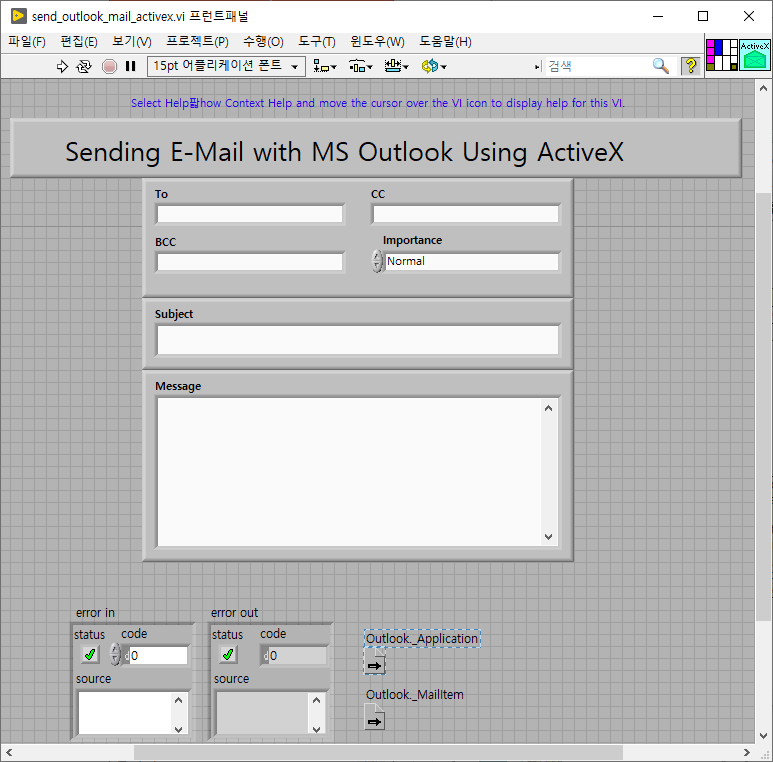Minimize the front panel window
Screen dimensions: 773x762
coord(658,16)
